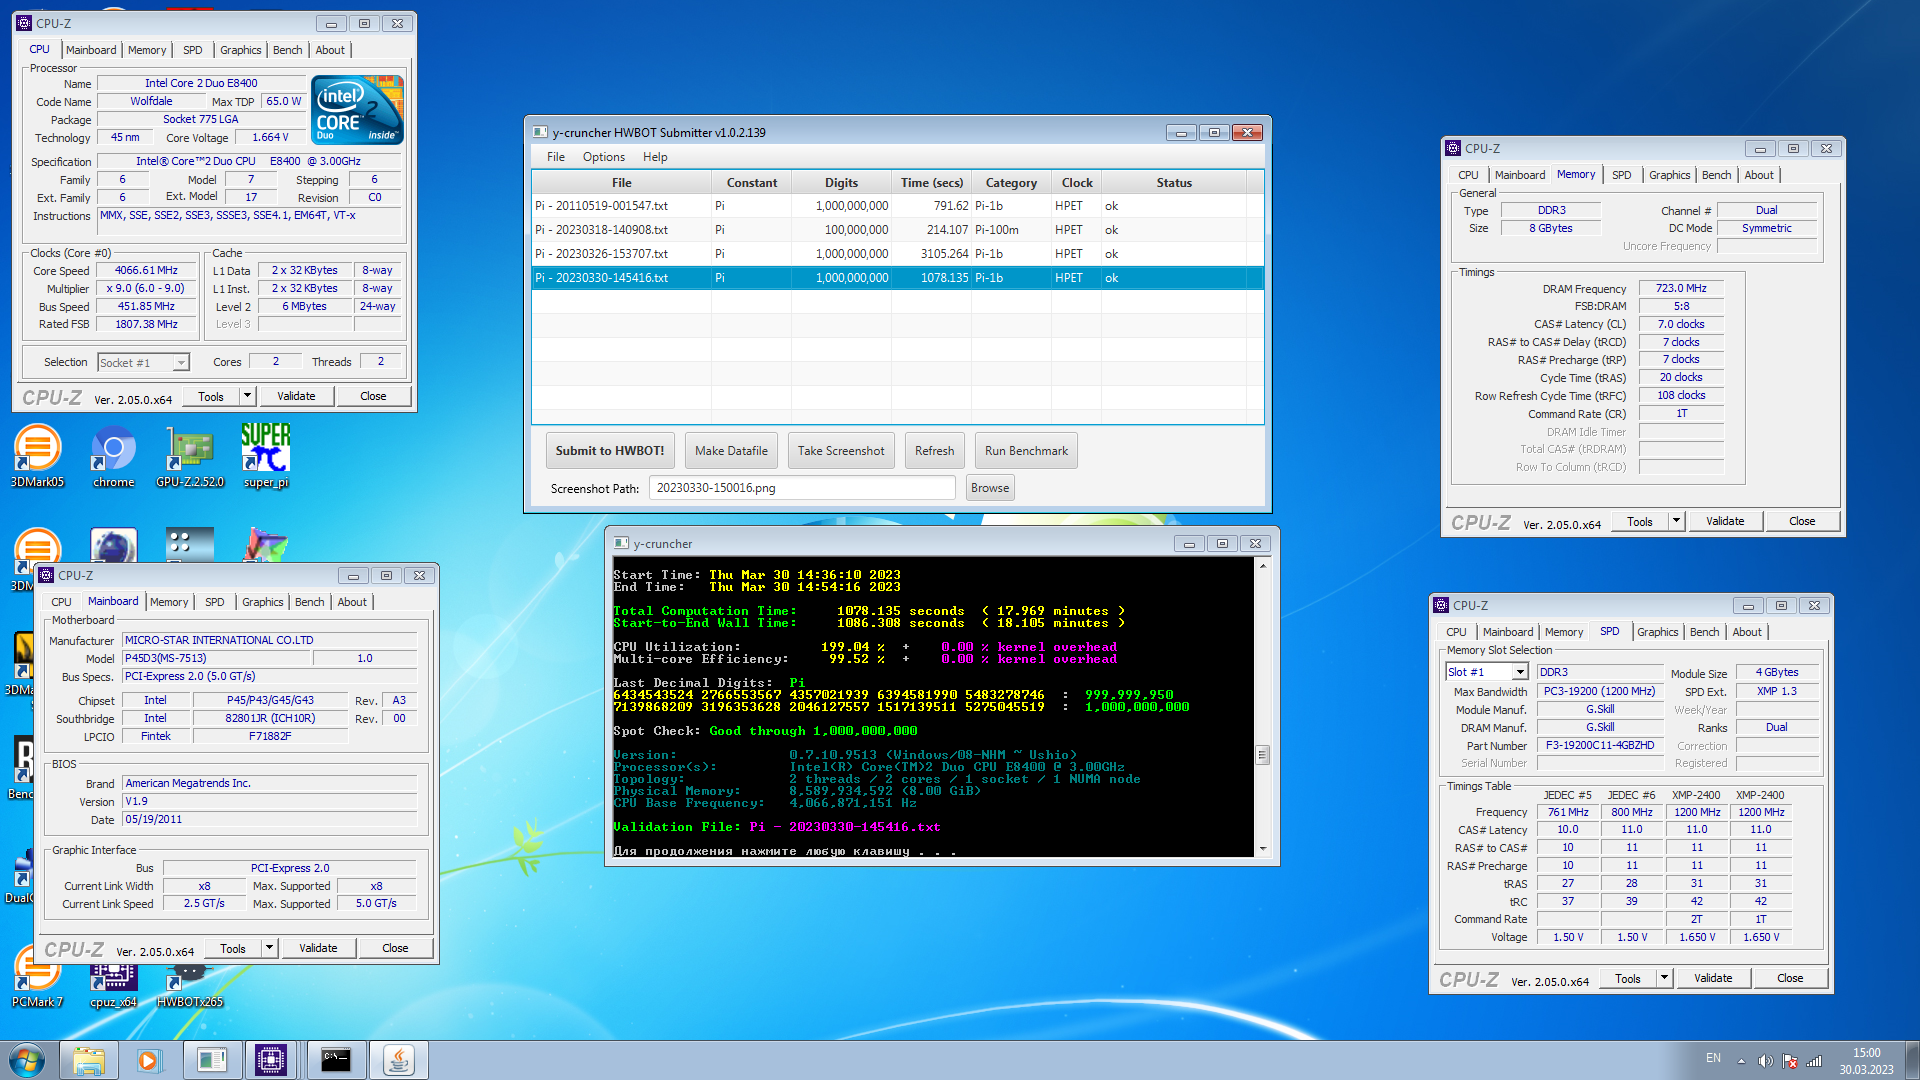Expand Tools dropdown arrow in CPU-Z Mainboard window
The width and height of the screenshot is (1920, 1080).
269,948
